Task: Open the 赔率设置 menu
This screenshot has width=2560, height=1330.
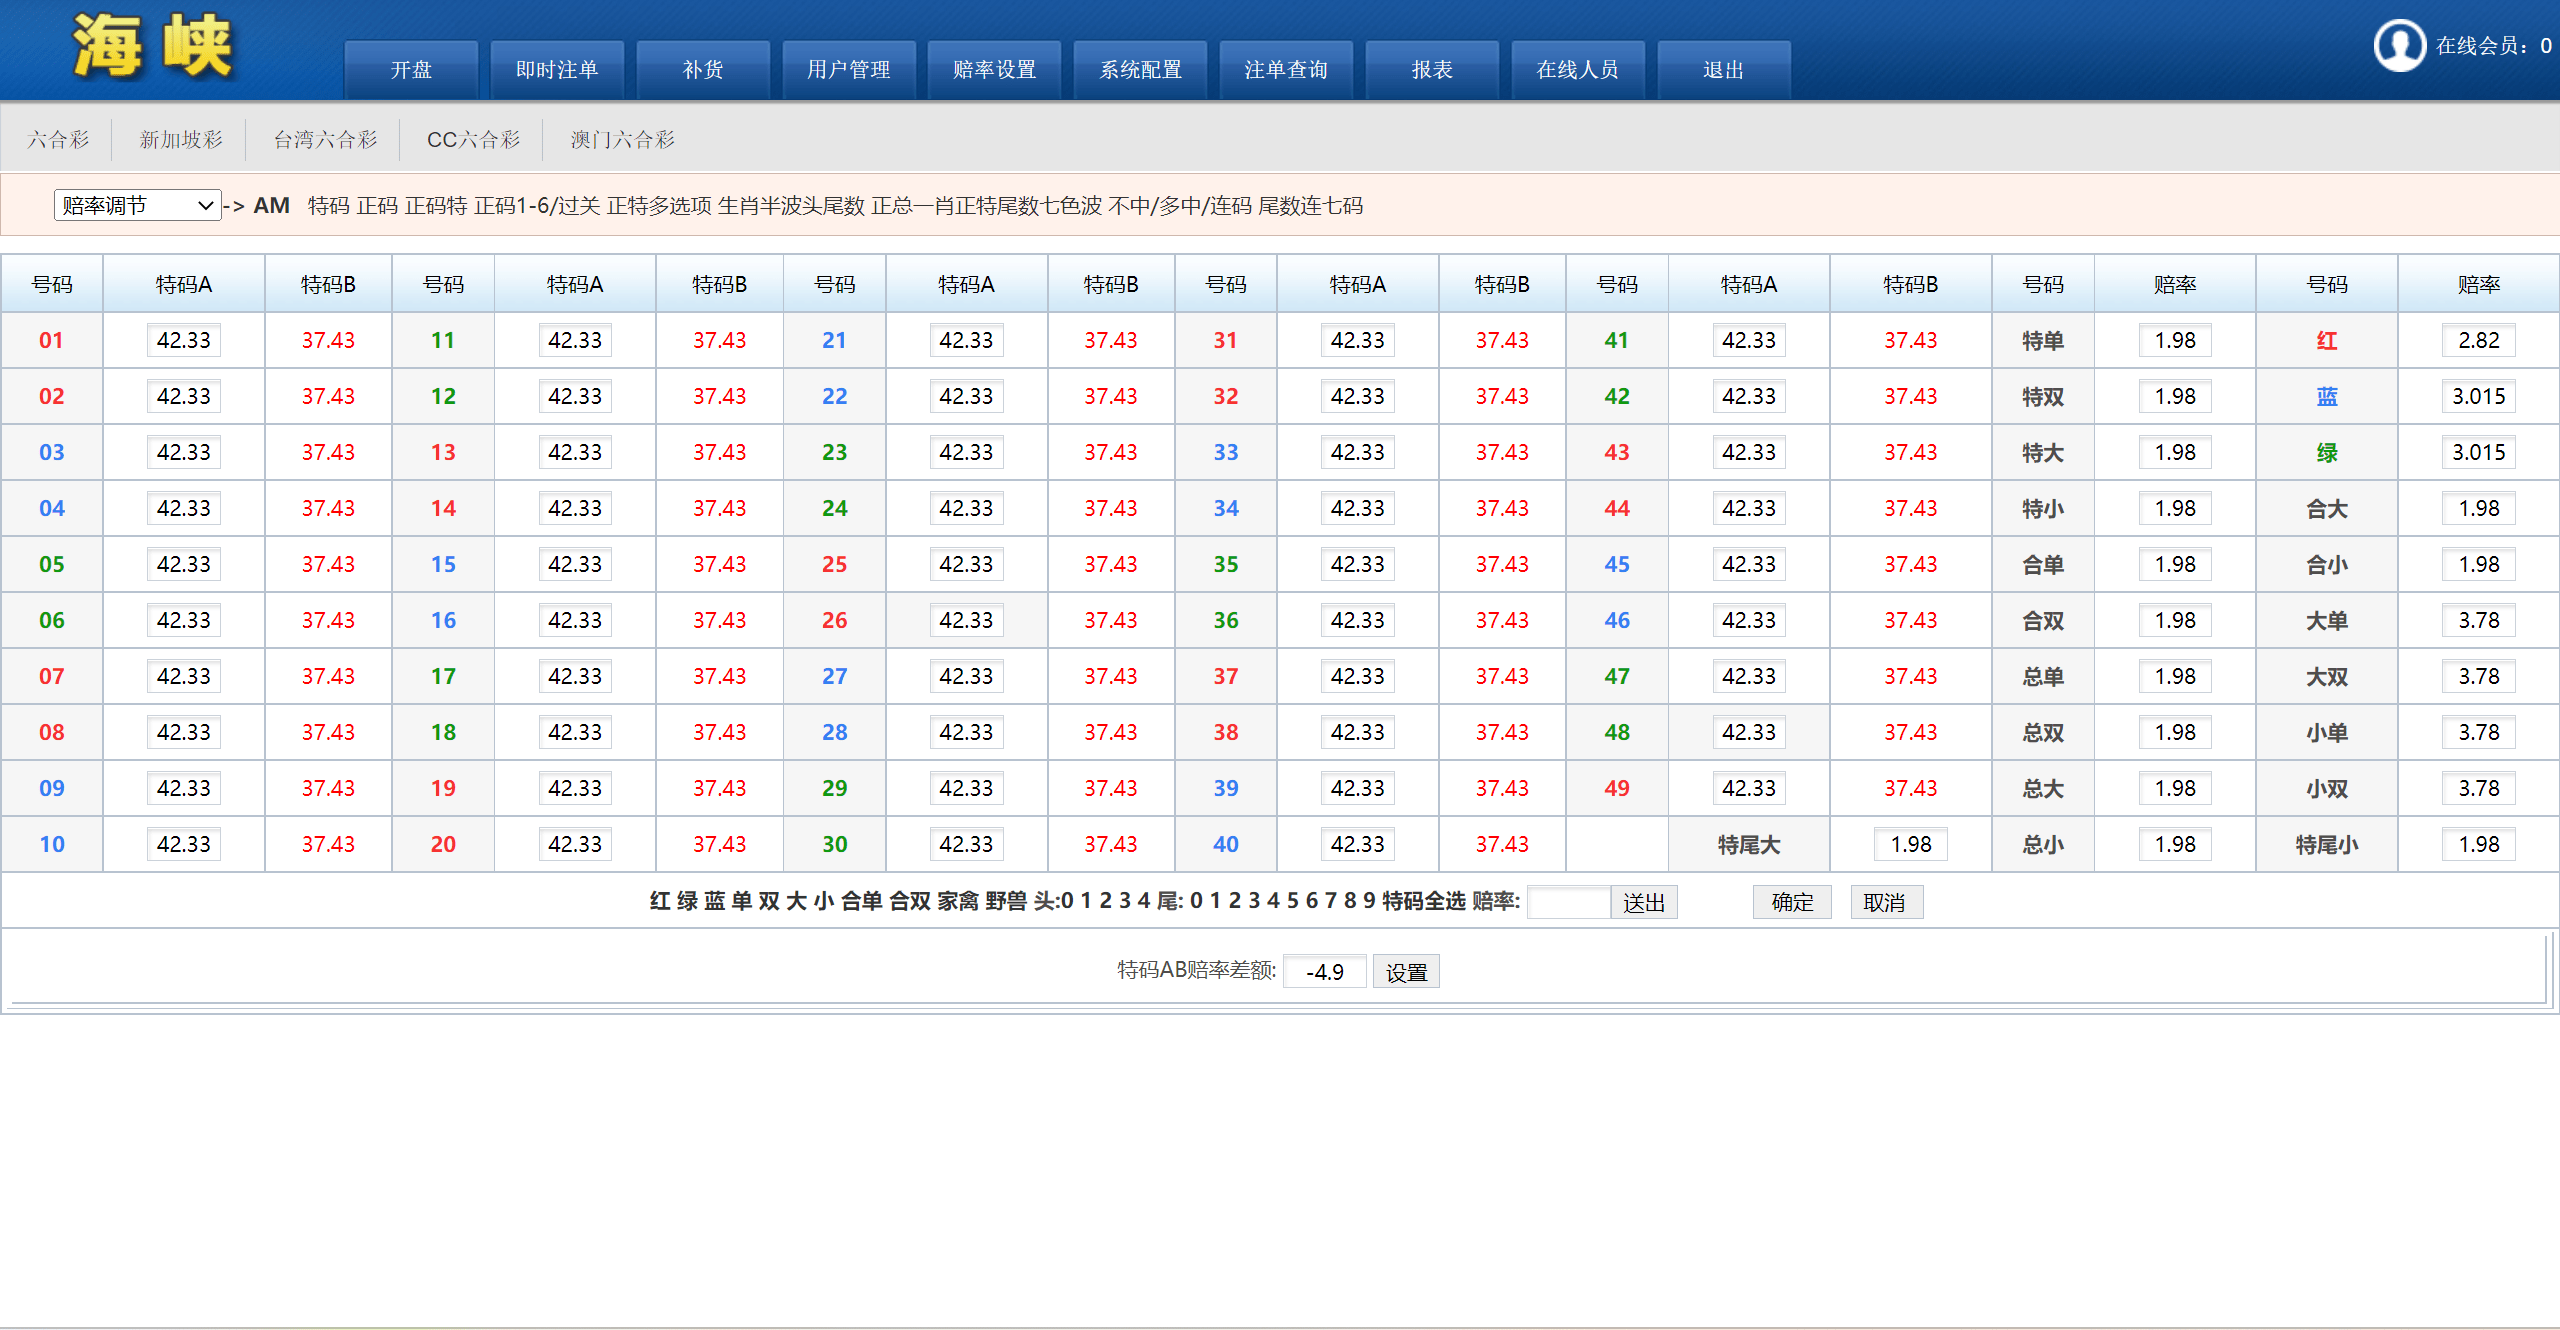Action: (x=994, y=69)
